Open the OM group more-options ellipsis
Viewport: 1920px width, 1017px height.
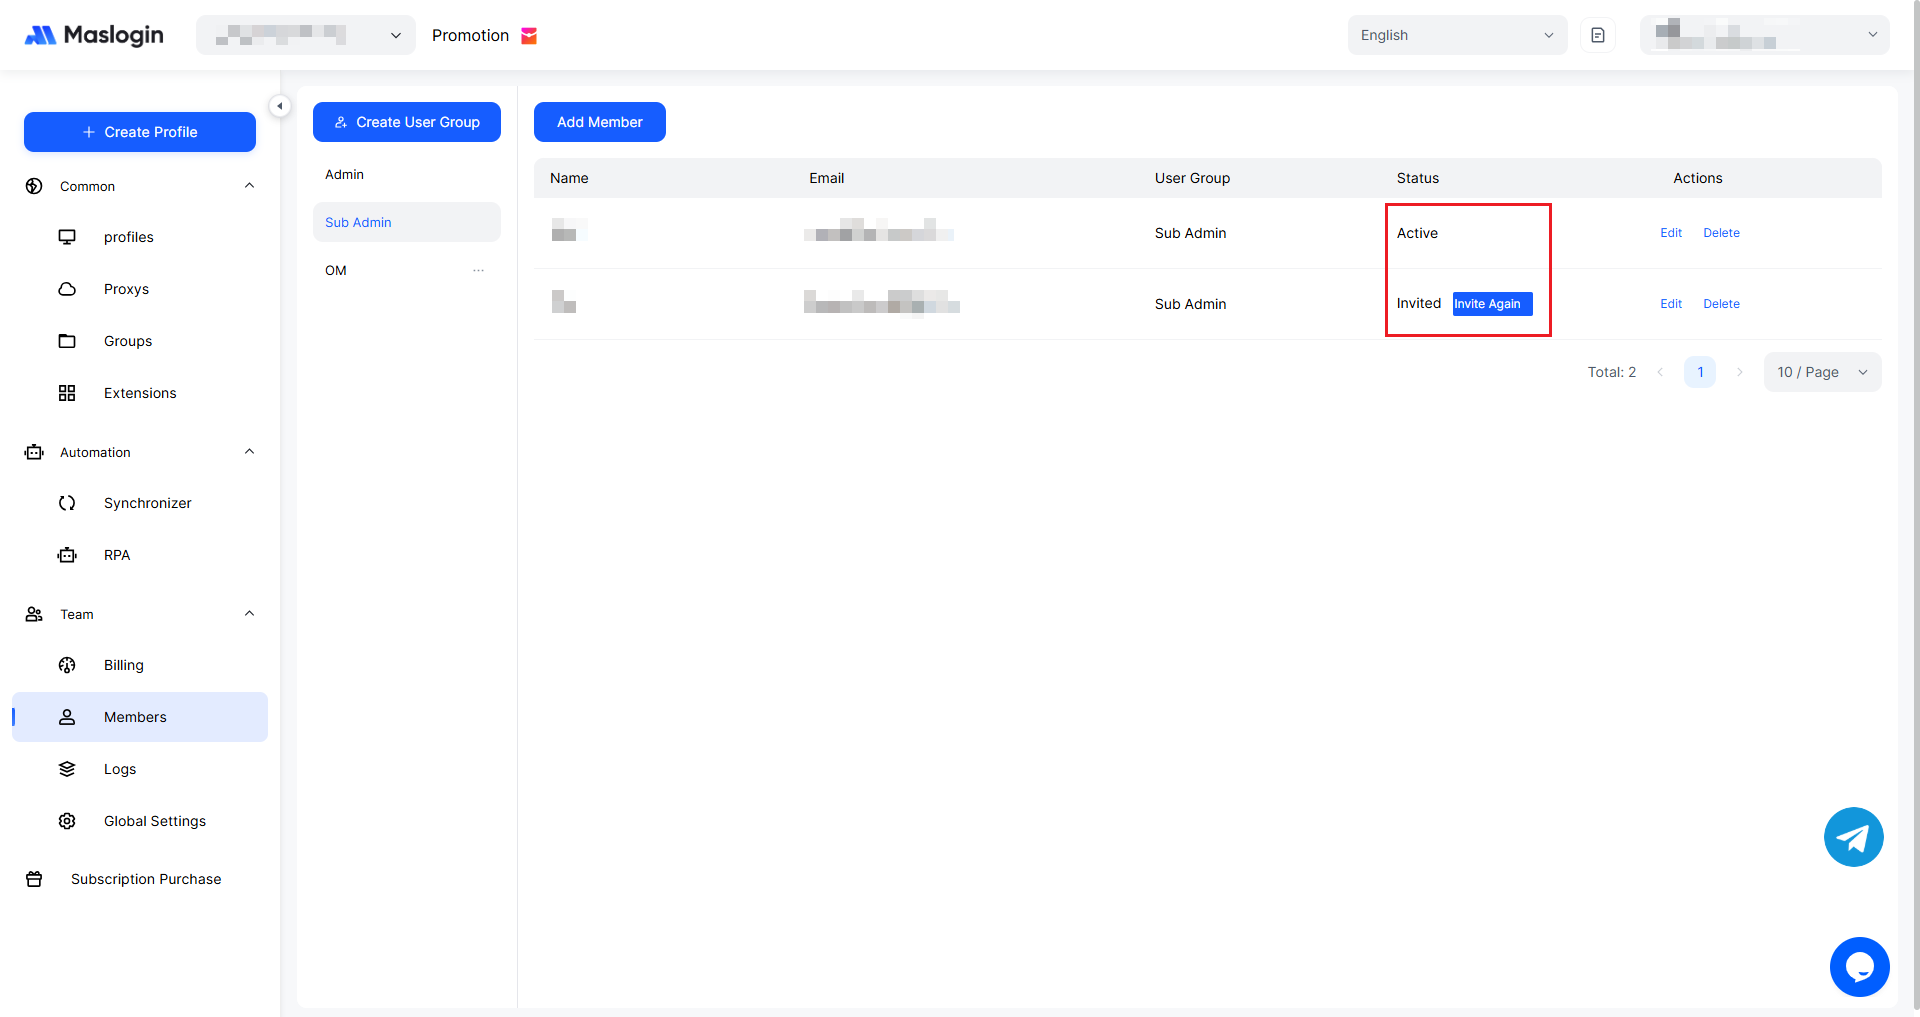click(478, 271)
